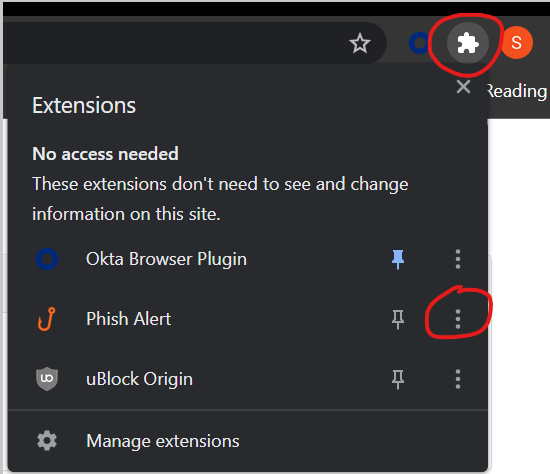Screen dimensions: 550x474
Task: Open the three-dot menu for Phish Alert
Action: coord(458,319)
